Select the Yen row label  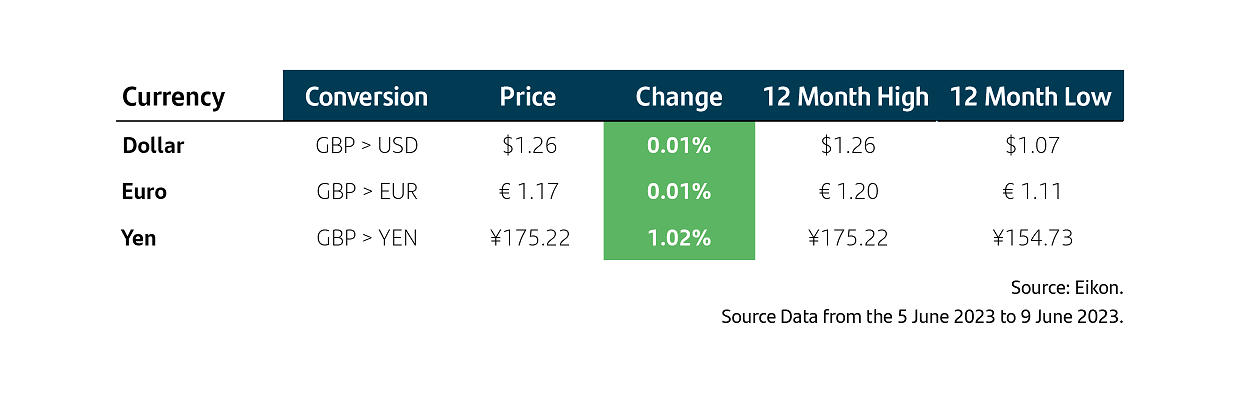click(139, 238)
